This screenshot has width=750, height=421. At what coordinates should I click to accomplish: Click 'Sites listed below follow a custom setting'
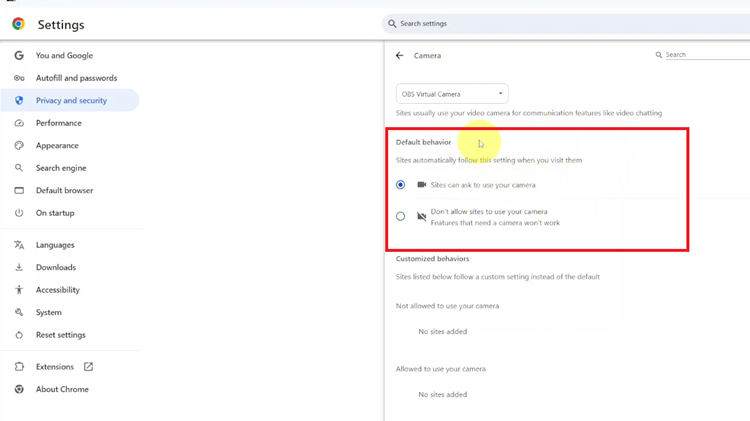(497, 277)
